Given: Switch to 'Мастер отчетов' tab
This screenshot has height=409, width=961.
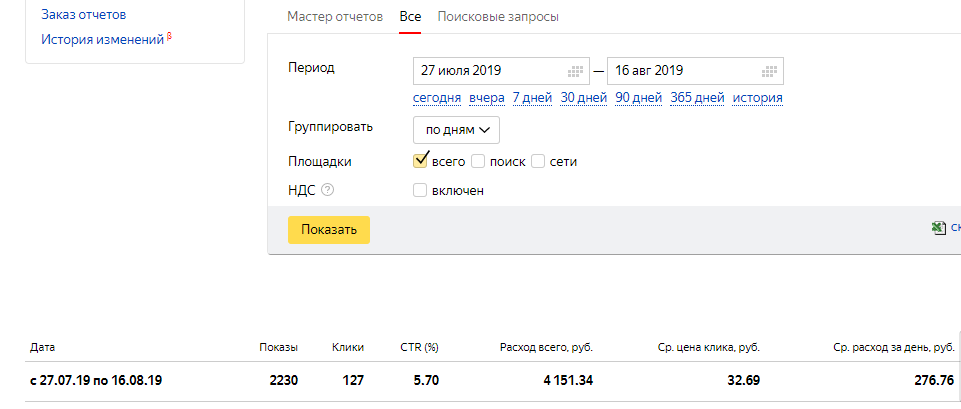Looking at the screenshot, I should pos(335,17).
